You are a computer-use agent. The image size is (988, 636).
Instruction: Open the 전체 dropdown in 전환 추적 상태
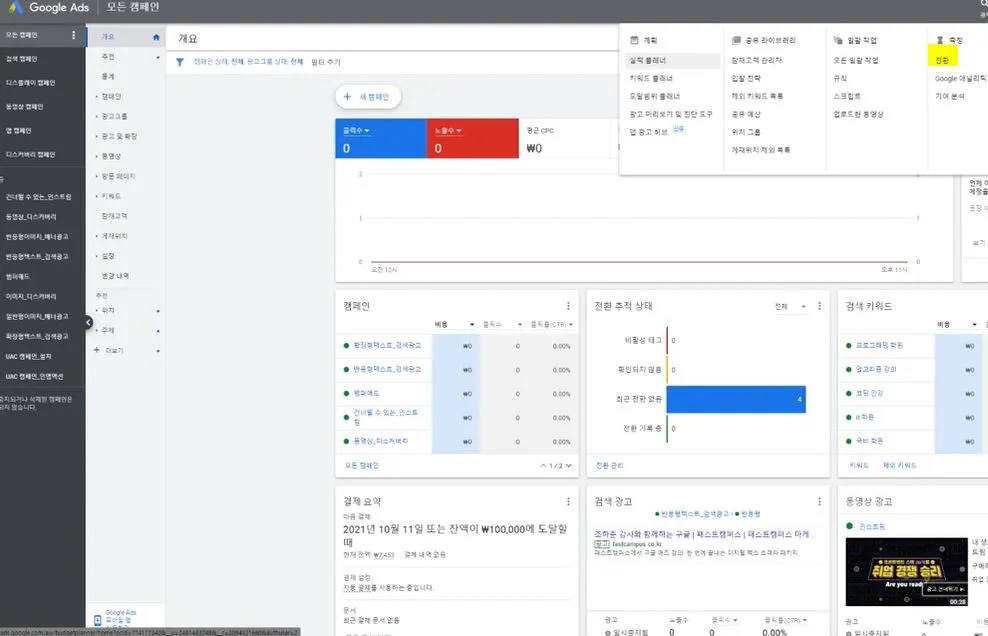point(790,306)
